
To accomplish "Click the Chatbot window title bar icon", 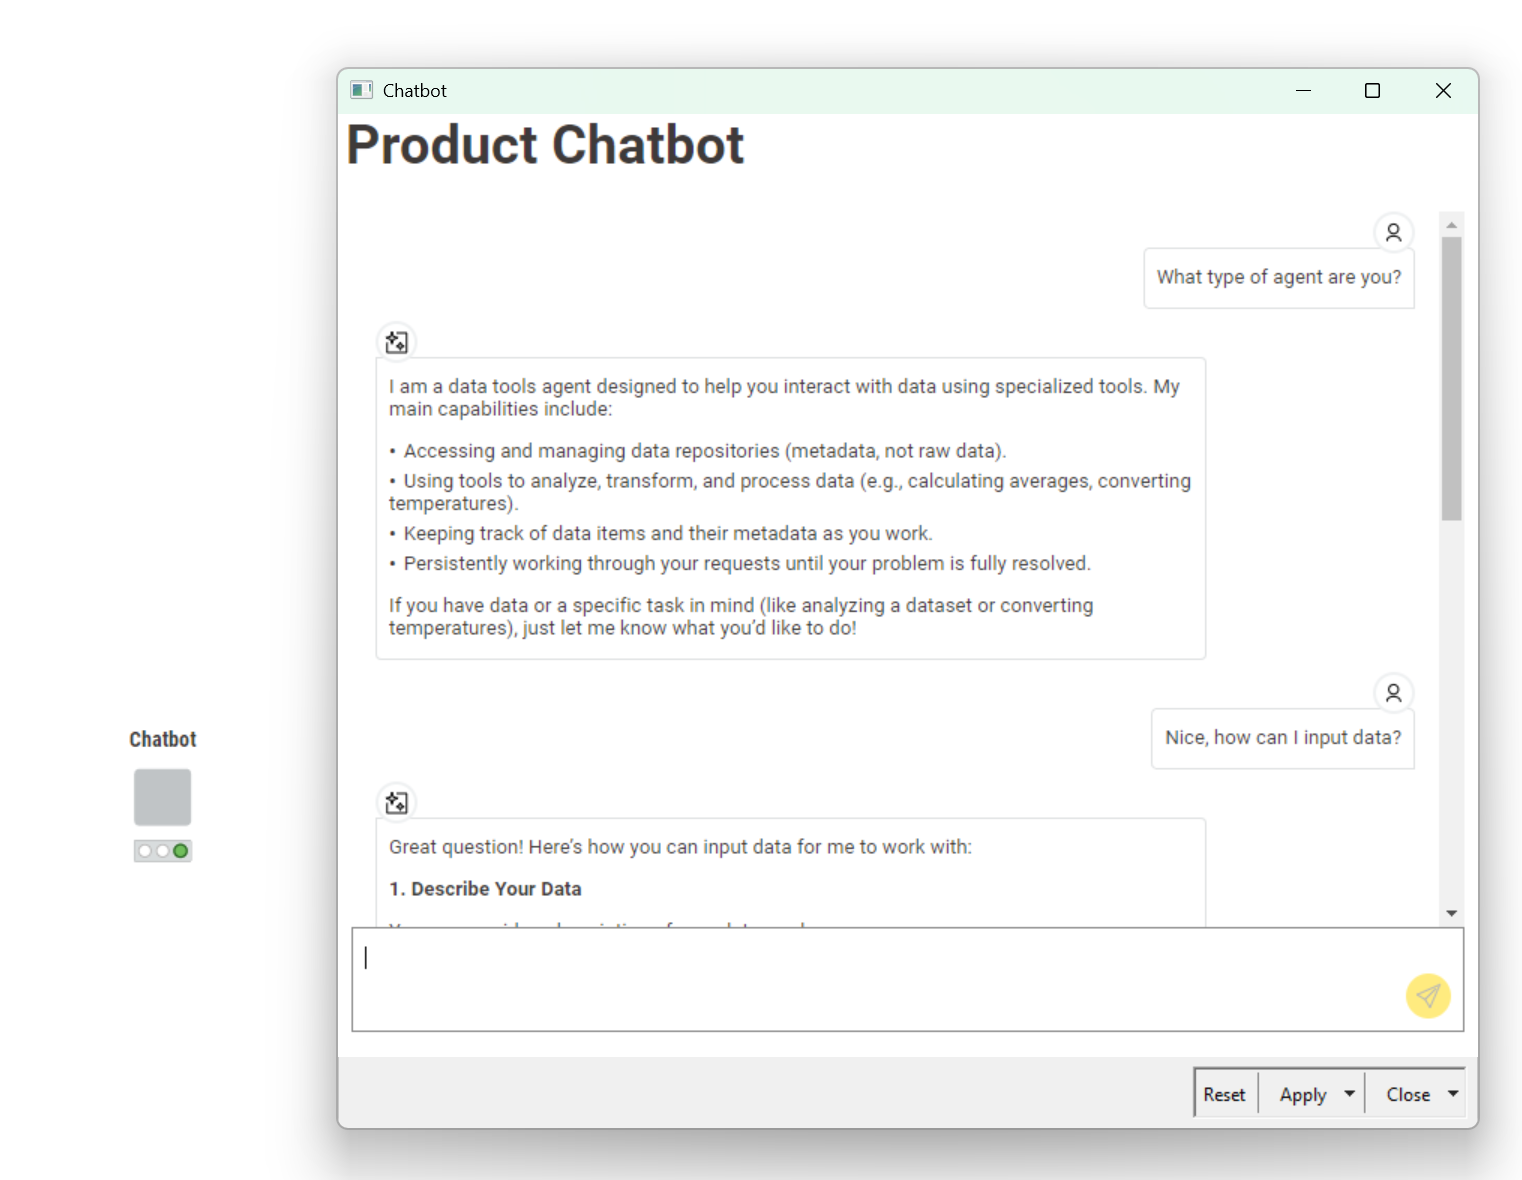I will pos(361,90).
